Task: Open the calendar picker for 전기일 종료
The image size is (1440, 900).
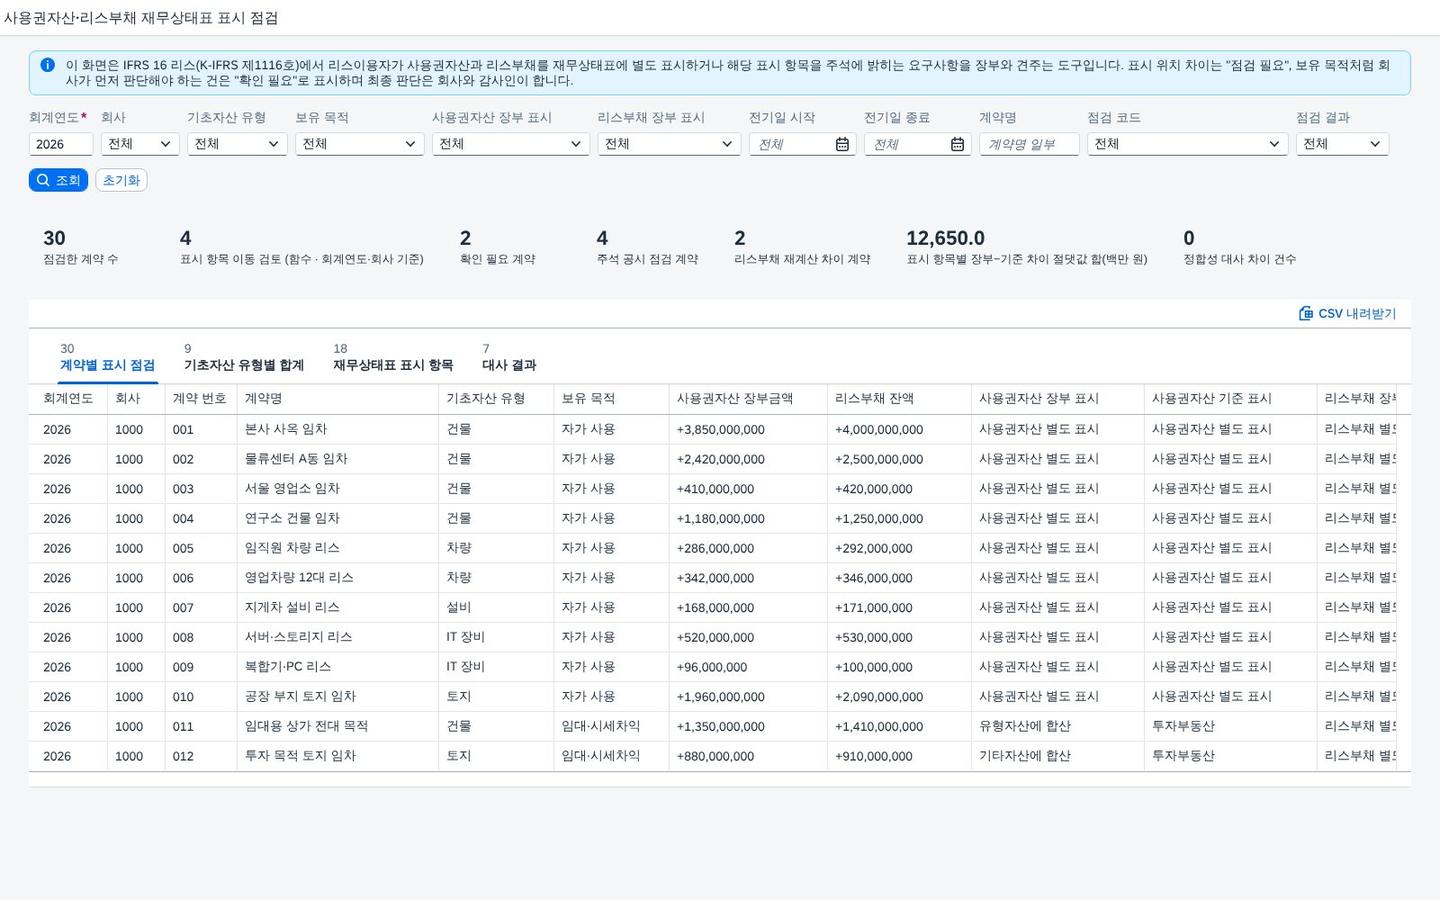Action: 957,144
